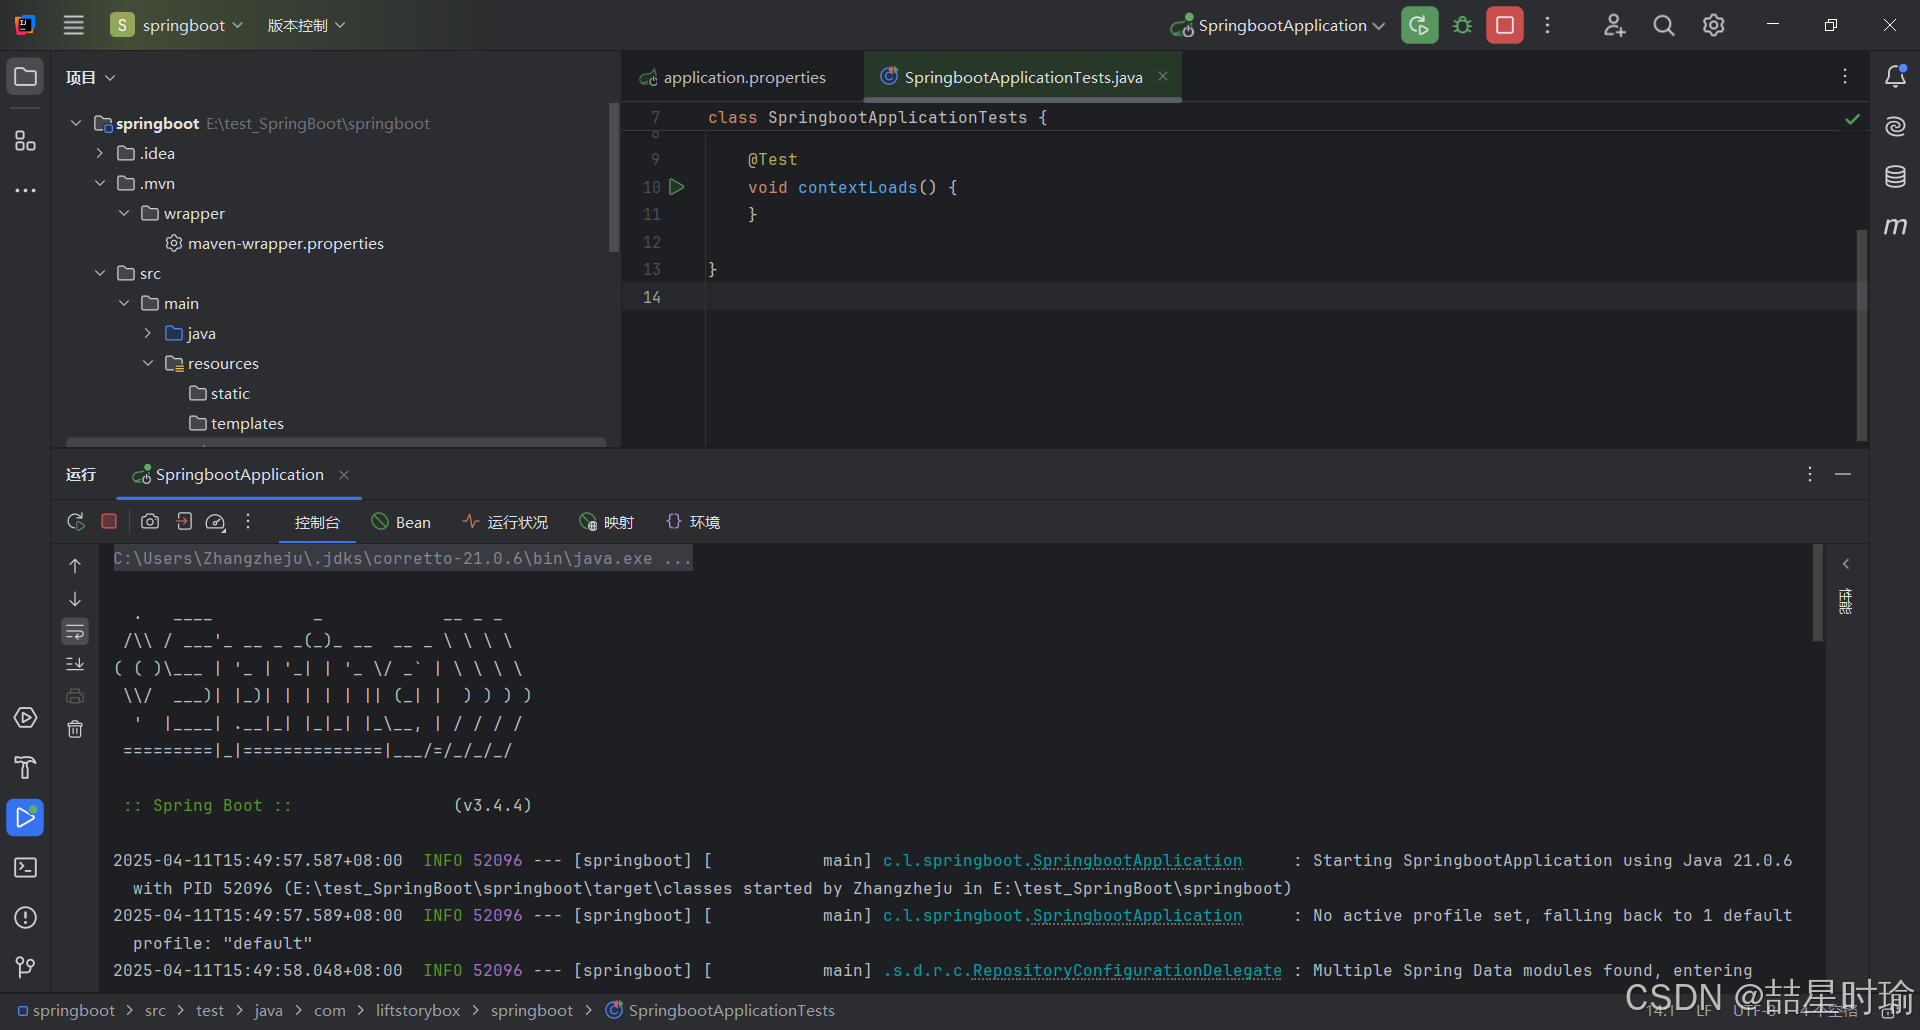The width and height of the screenshot is (1920, 1030).
Task: Open Database tool window icon
Action: tap(1895, 177)
